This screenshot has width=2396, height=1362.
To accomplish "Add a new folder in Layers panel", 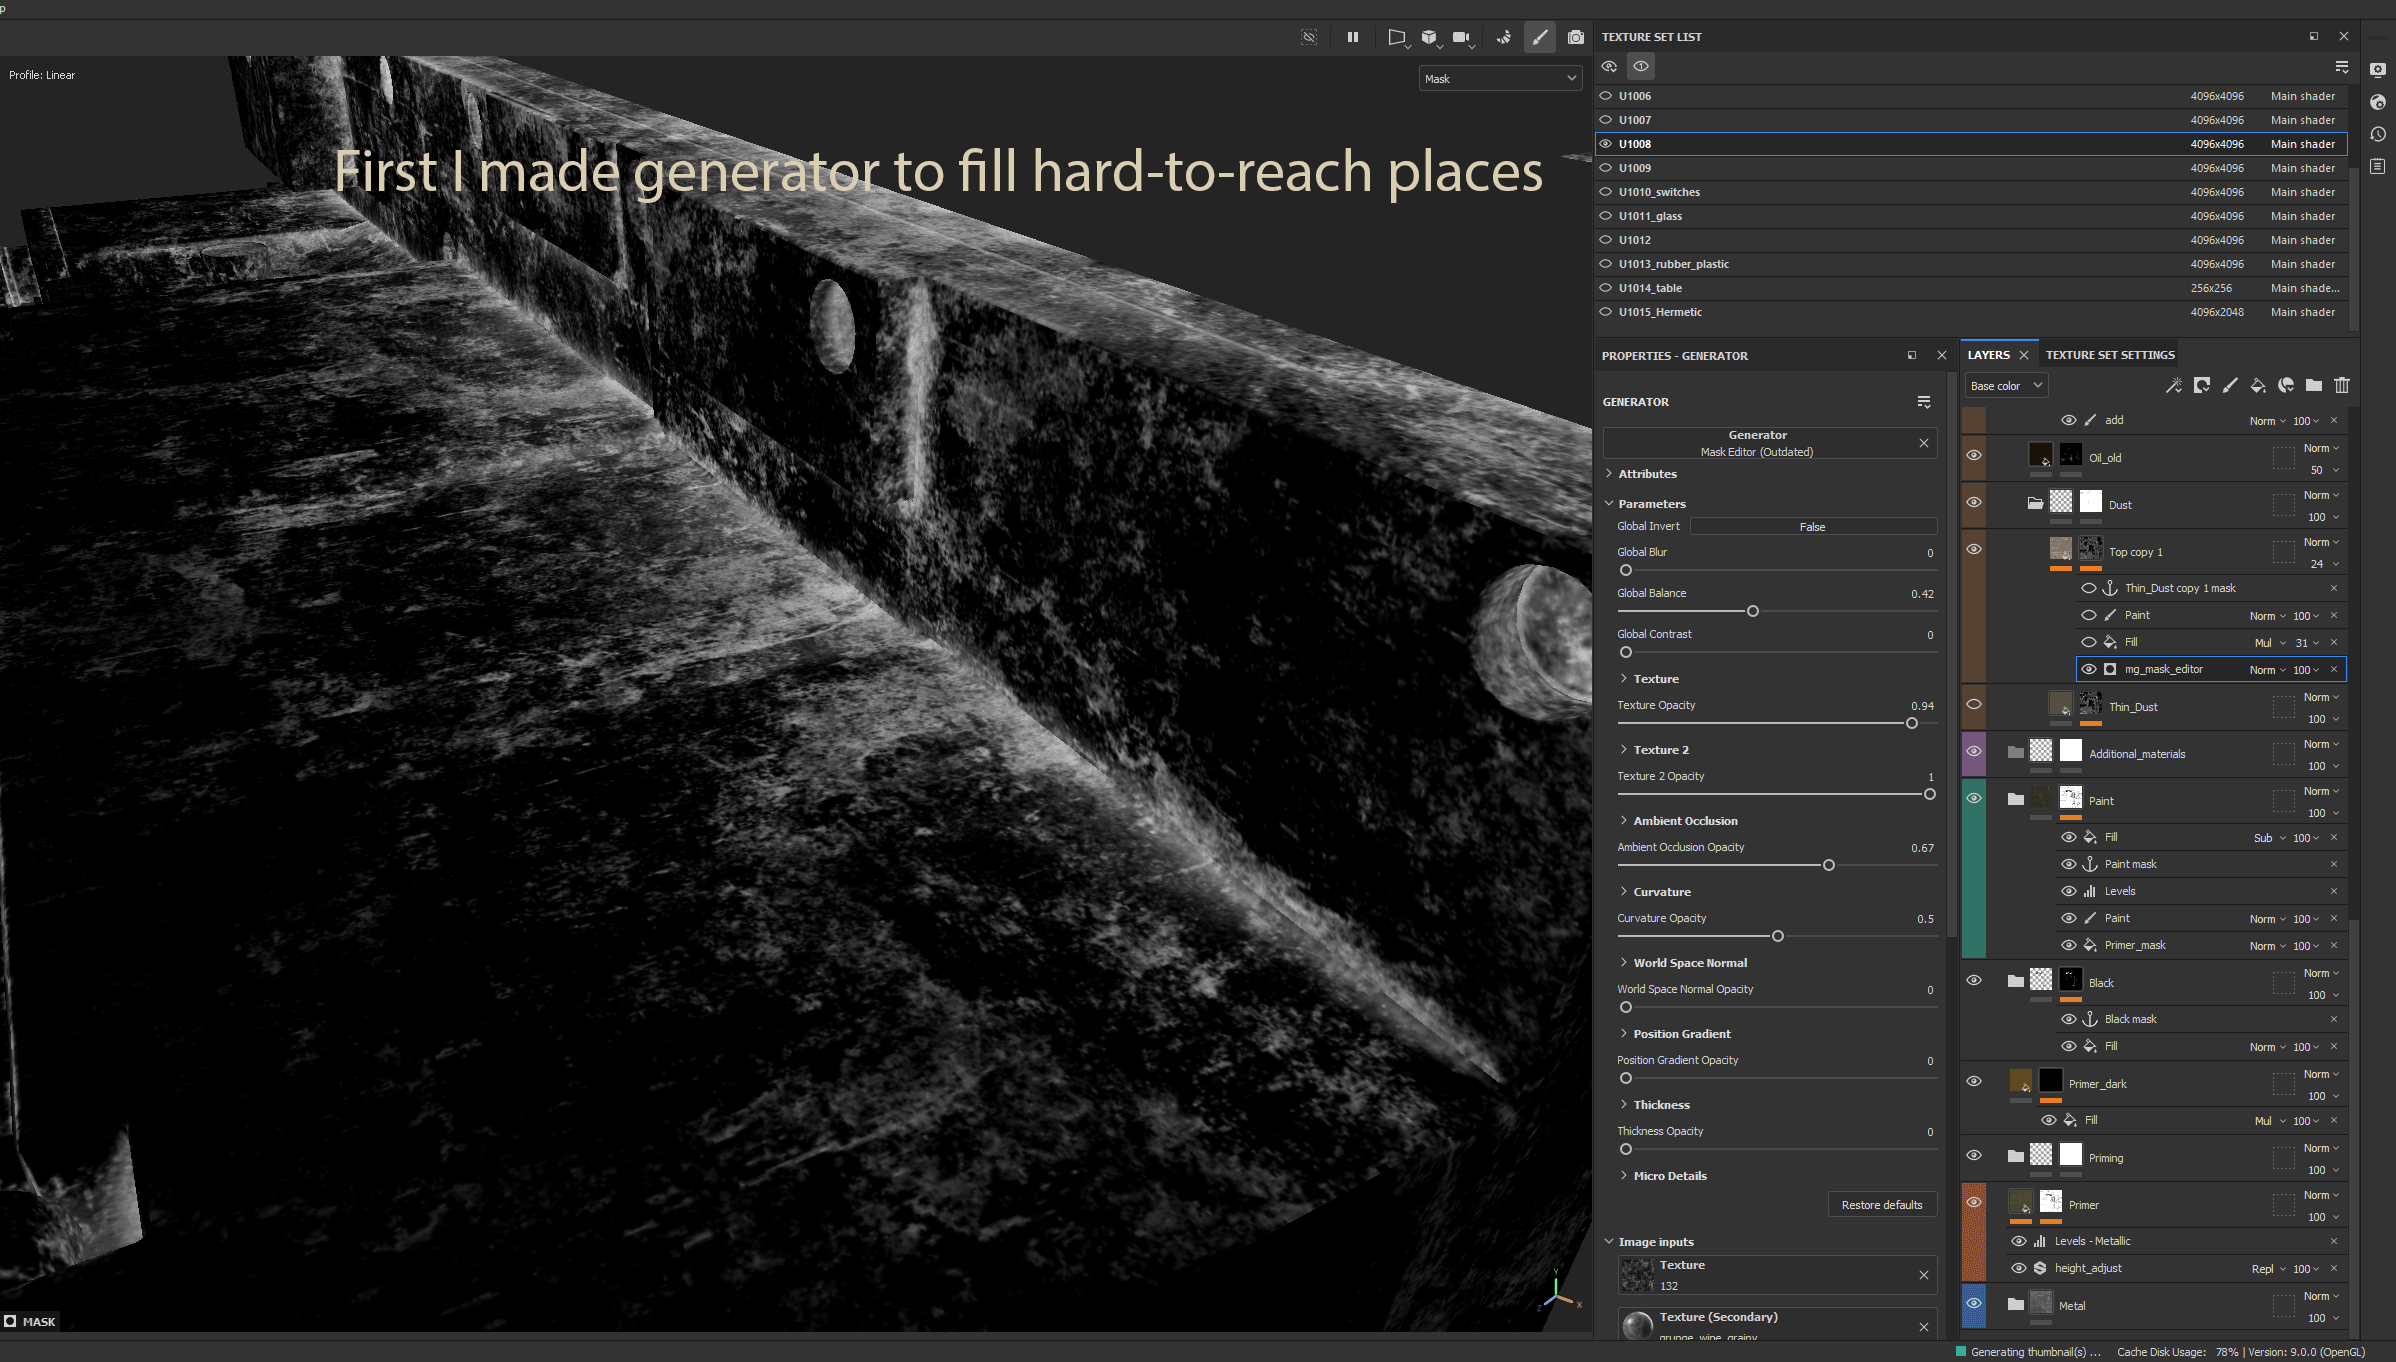I will [x=2314, y=386].
